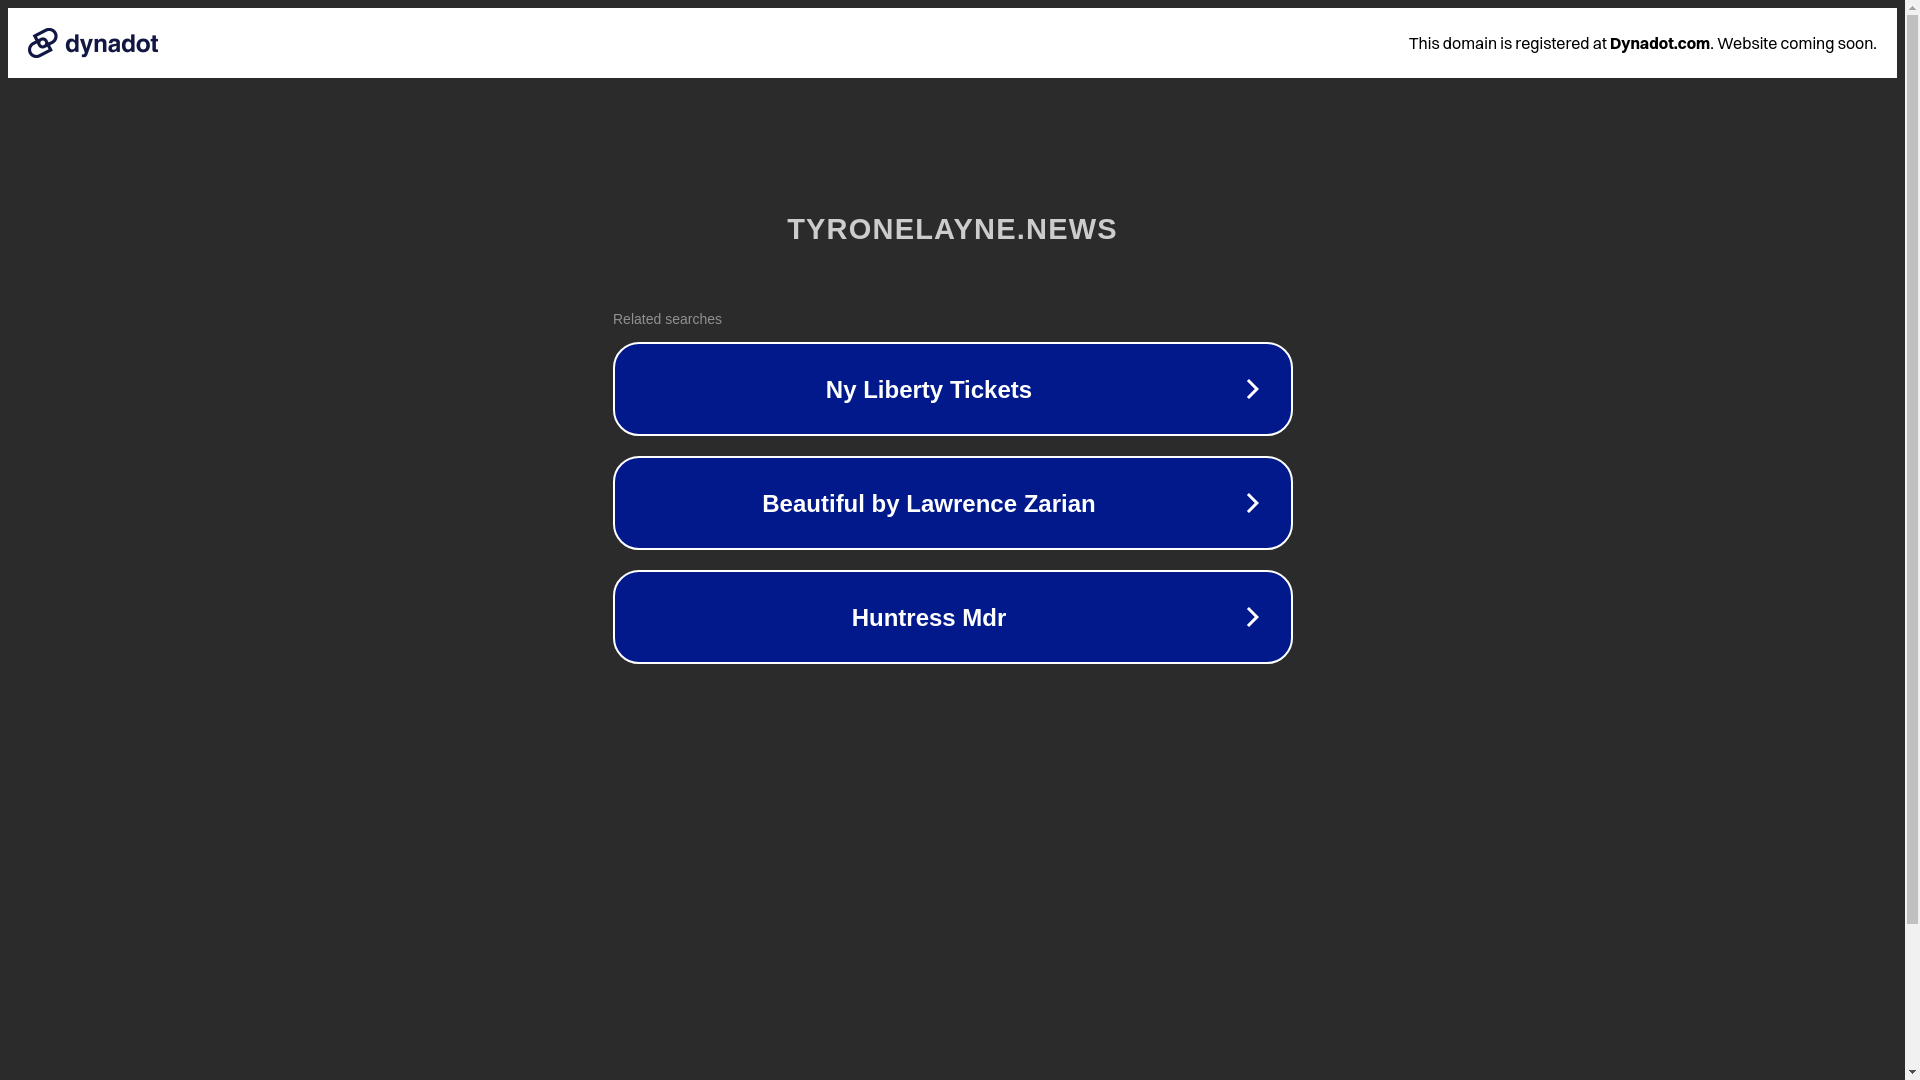Click the chevron on Beautiful by Lawrence Zarian
Viewport: 1920px width, 1080px height.
(x=1252, y=503)
